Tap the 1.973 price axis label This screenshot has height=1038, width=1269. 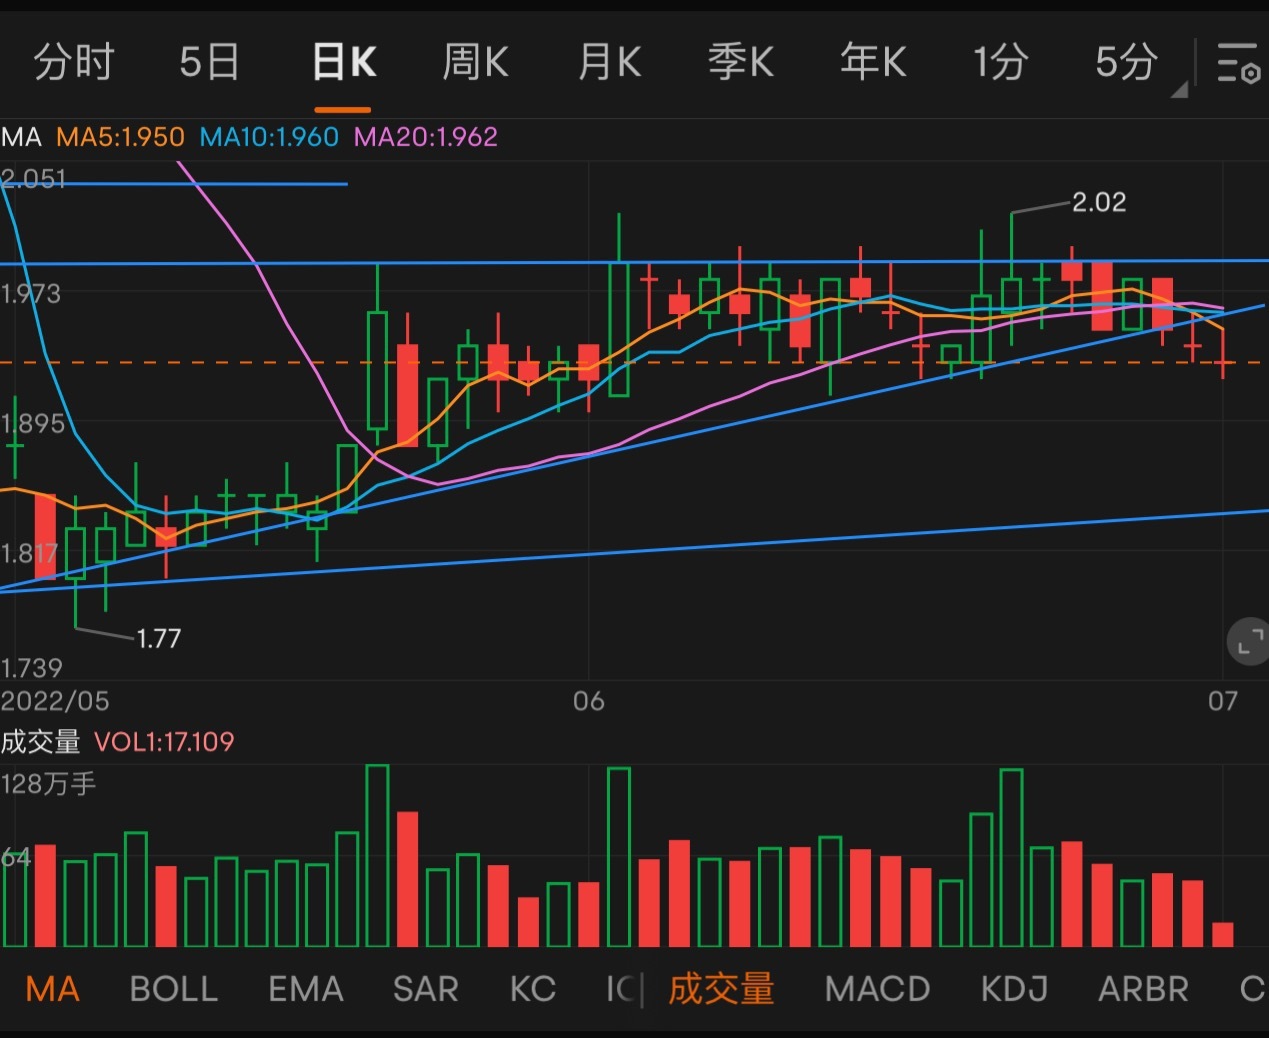tap(31, 294)
